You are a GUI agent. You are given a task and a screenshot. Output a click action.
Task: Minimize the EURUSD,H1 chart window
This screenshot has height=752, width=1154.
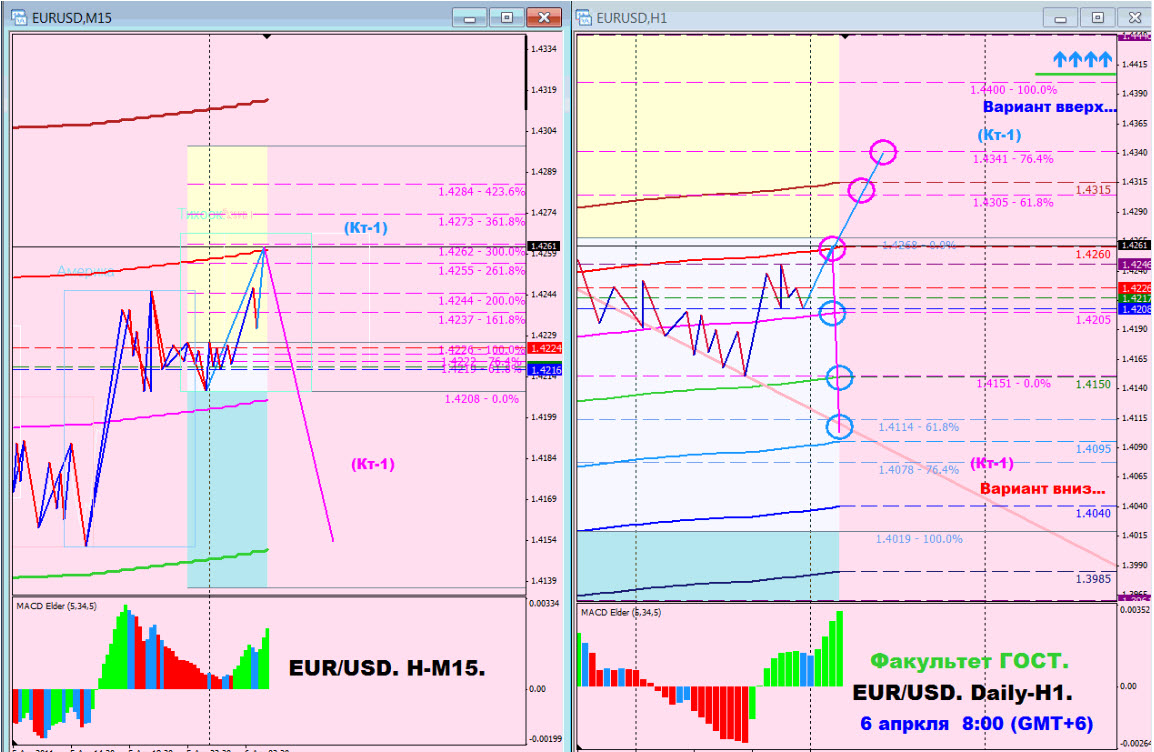(x=1061, y=18)
